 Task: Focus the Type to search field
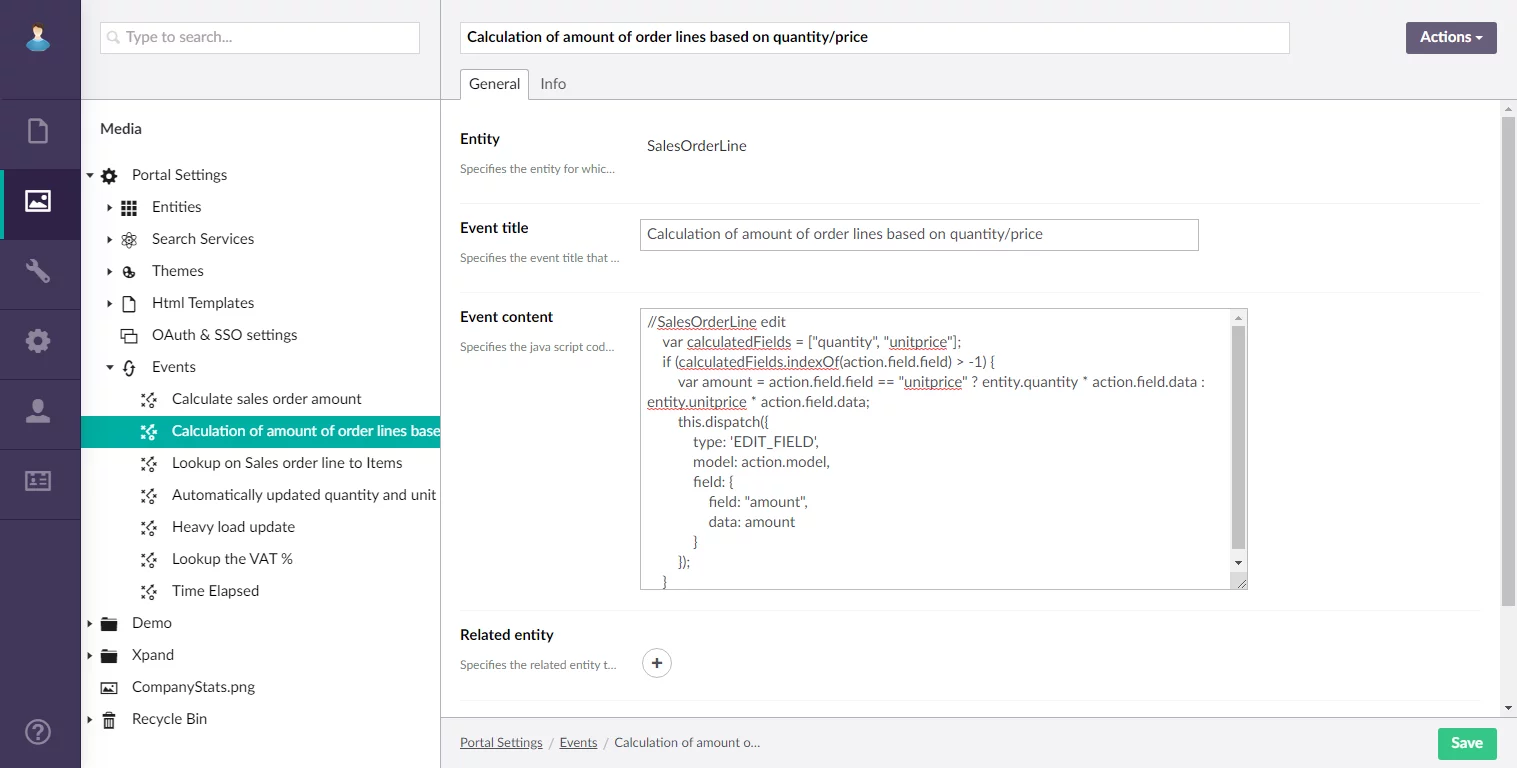[x=260, y=37]
